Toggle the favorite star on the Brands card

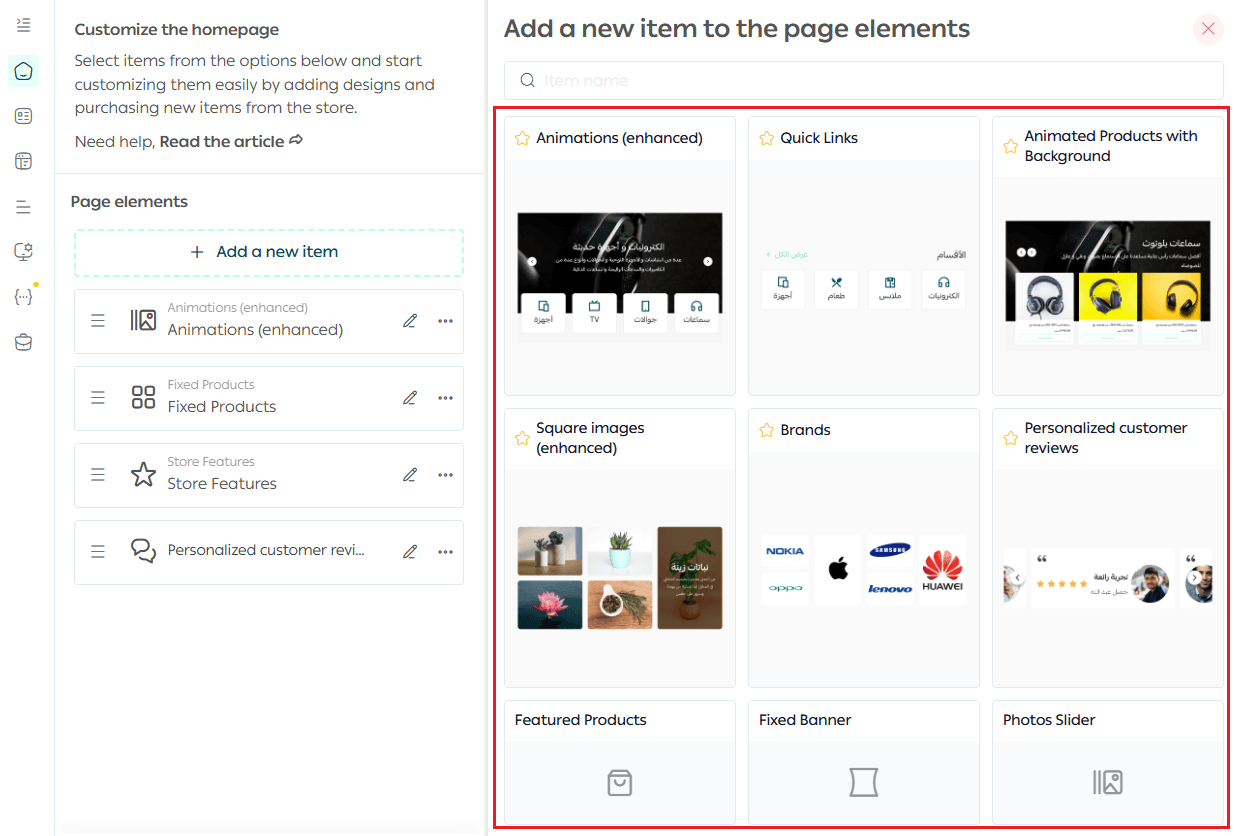pyautogui.click(x=767, y=430)
